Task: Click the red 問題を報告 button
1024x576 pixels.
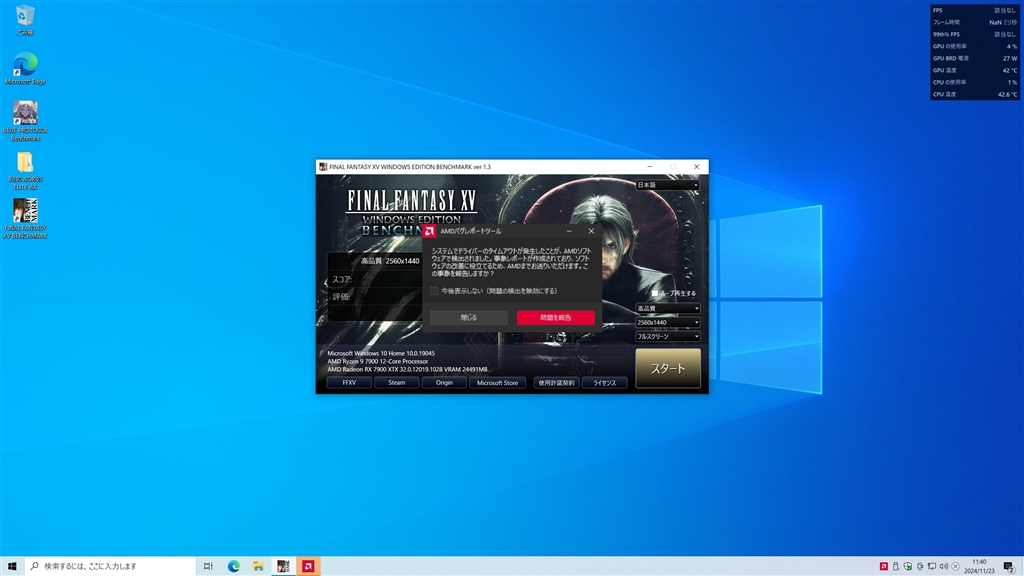Action: point(556,317)
